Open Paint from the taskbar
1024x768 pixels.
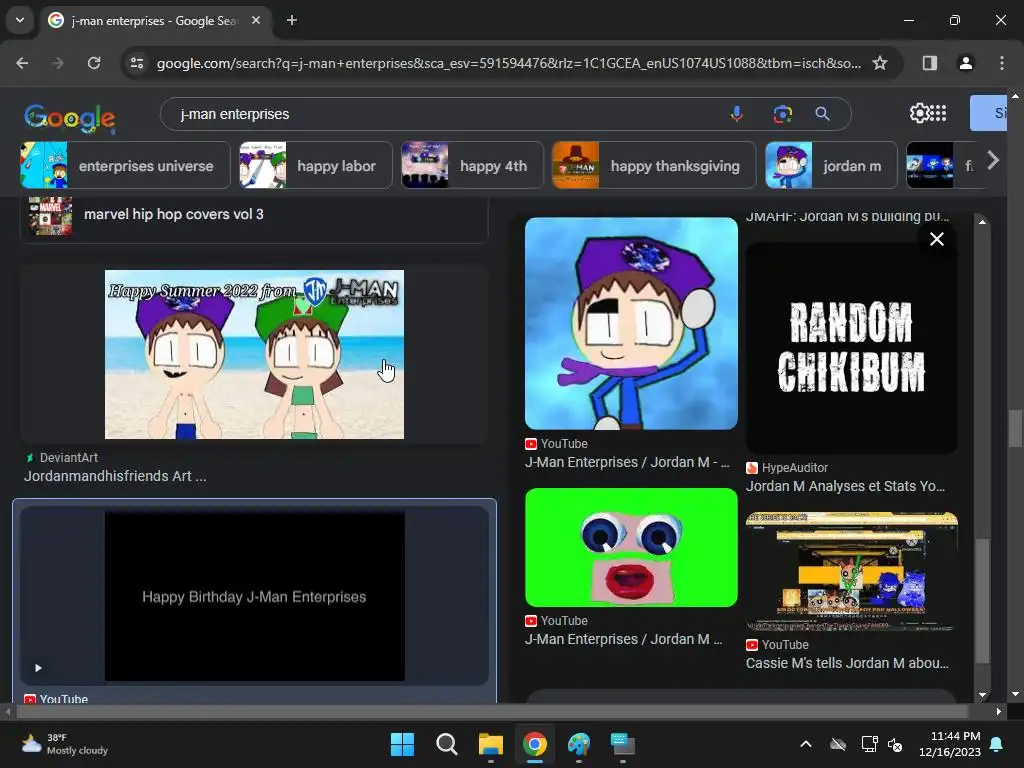pos(579,744)
